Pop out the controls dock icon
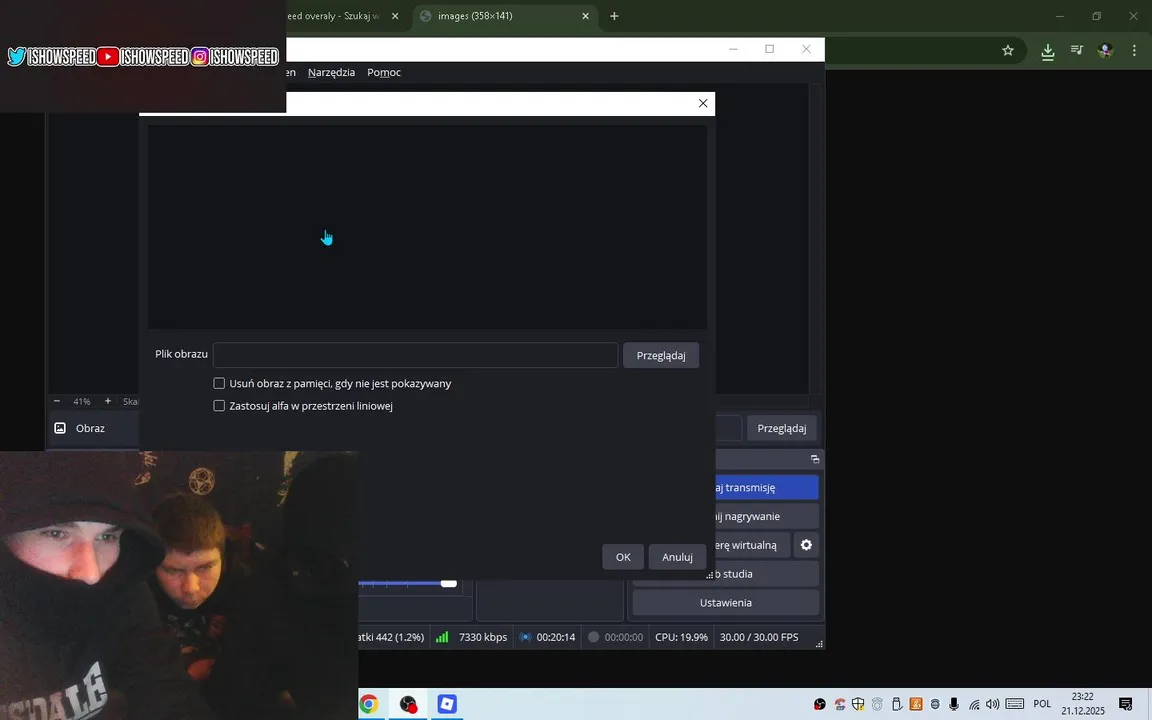The width and height of the screenshot is (1152, 720). tap(815, 459)
